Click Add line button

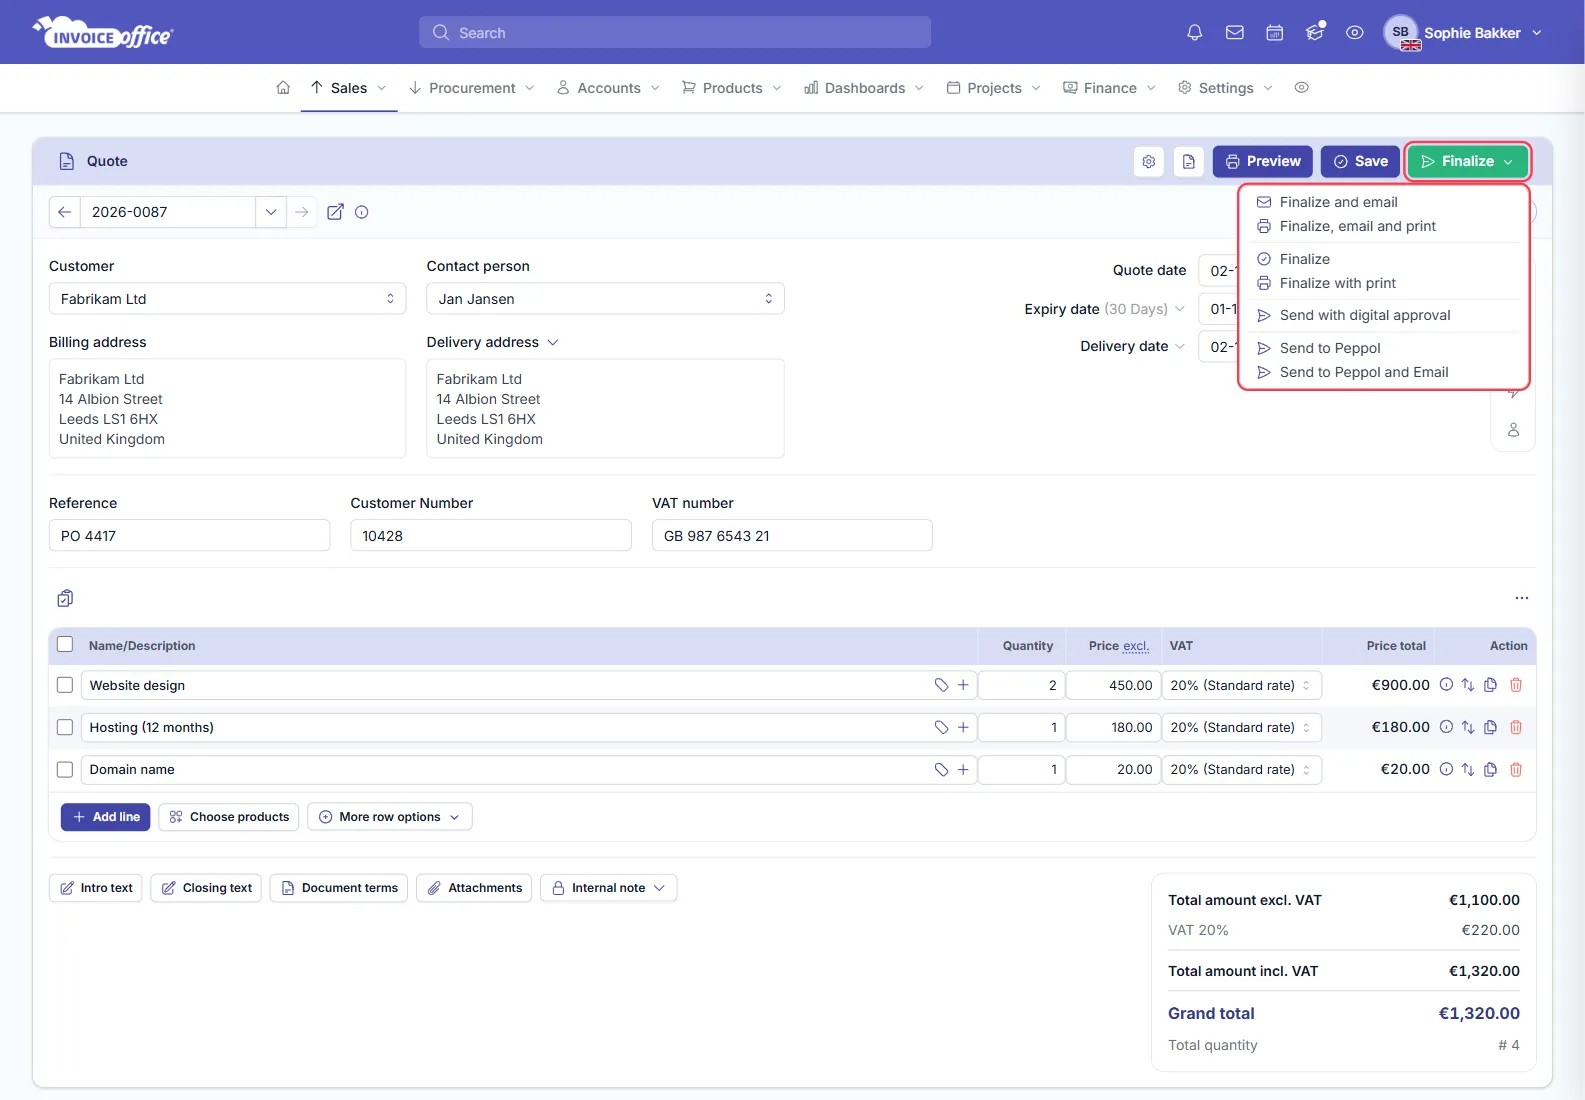pyautogui.click(x=106, y=817)
